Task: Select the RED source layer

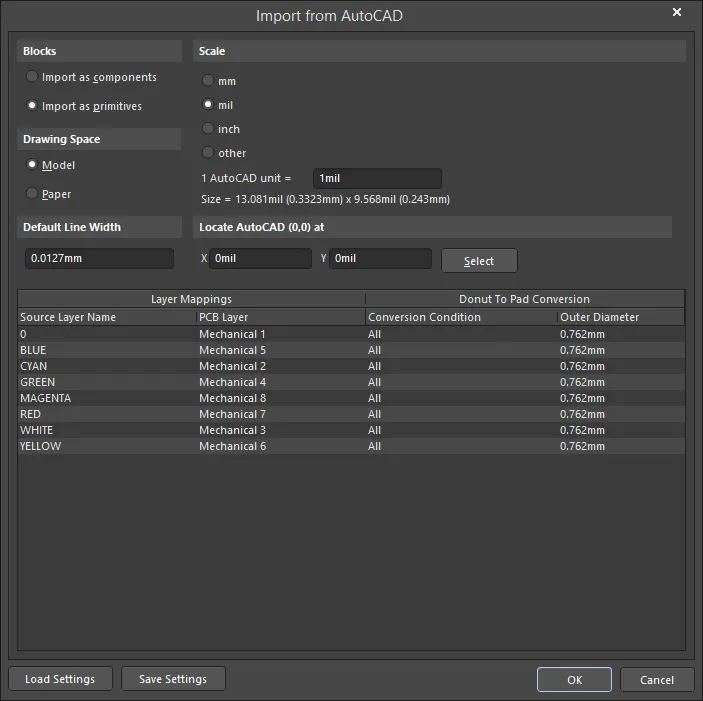Action: click(107, 414)
